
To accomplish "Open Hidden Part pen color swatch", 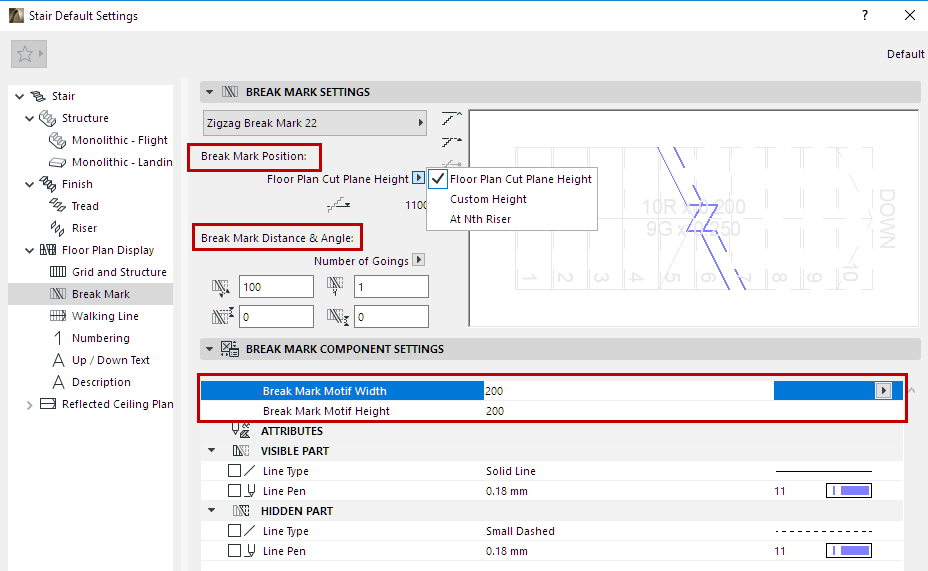I will pyautogui.click(x=849, y=551).
